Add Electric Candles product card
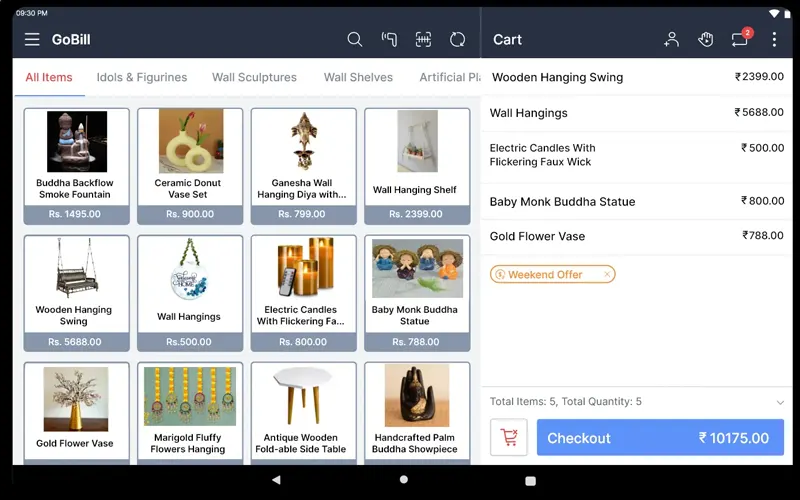The height and width of the screenshot is (500, 800). point(304,293)
